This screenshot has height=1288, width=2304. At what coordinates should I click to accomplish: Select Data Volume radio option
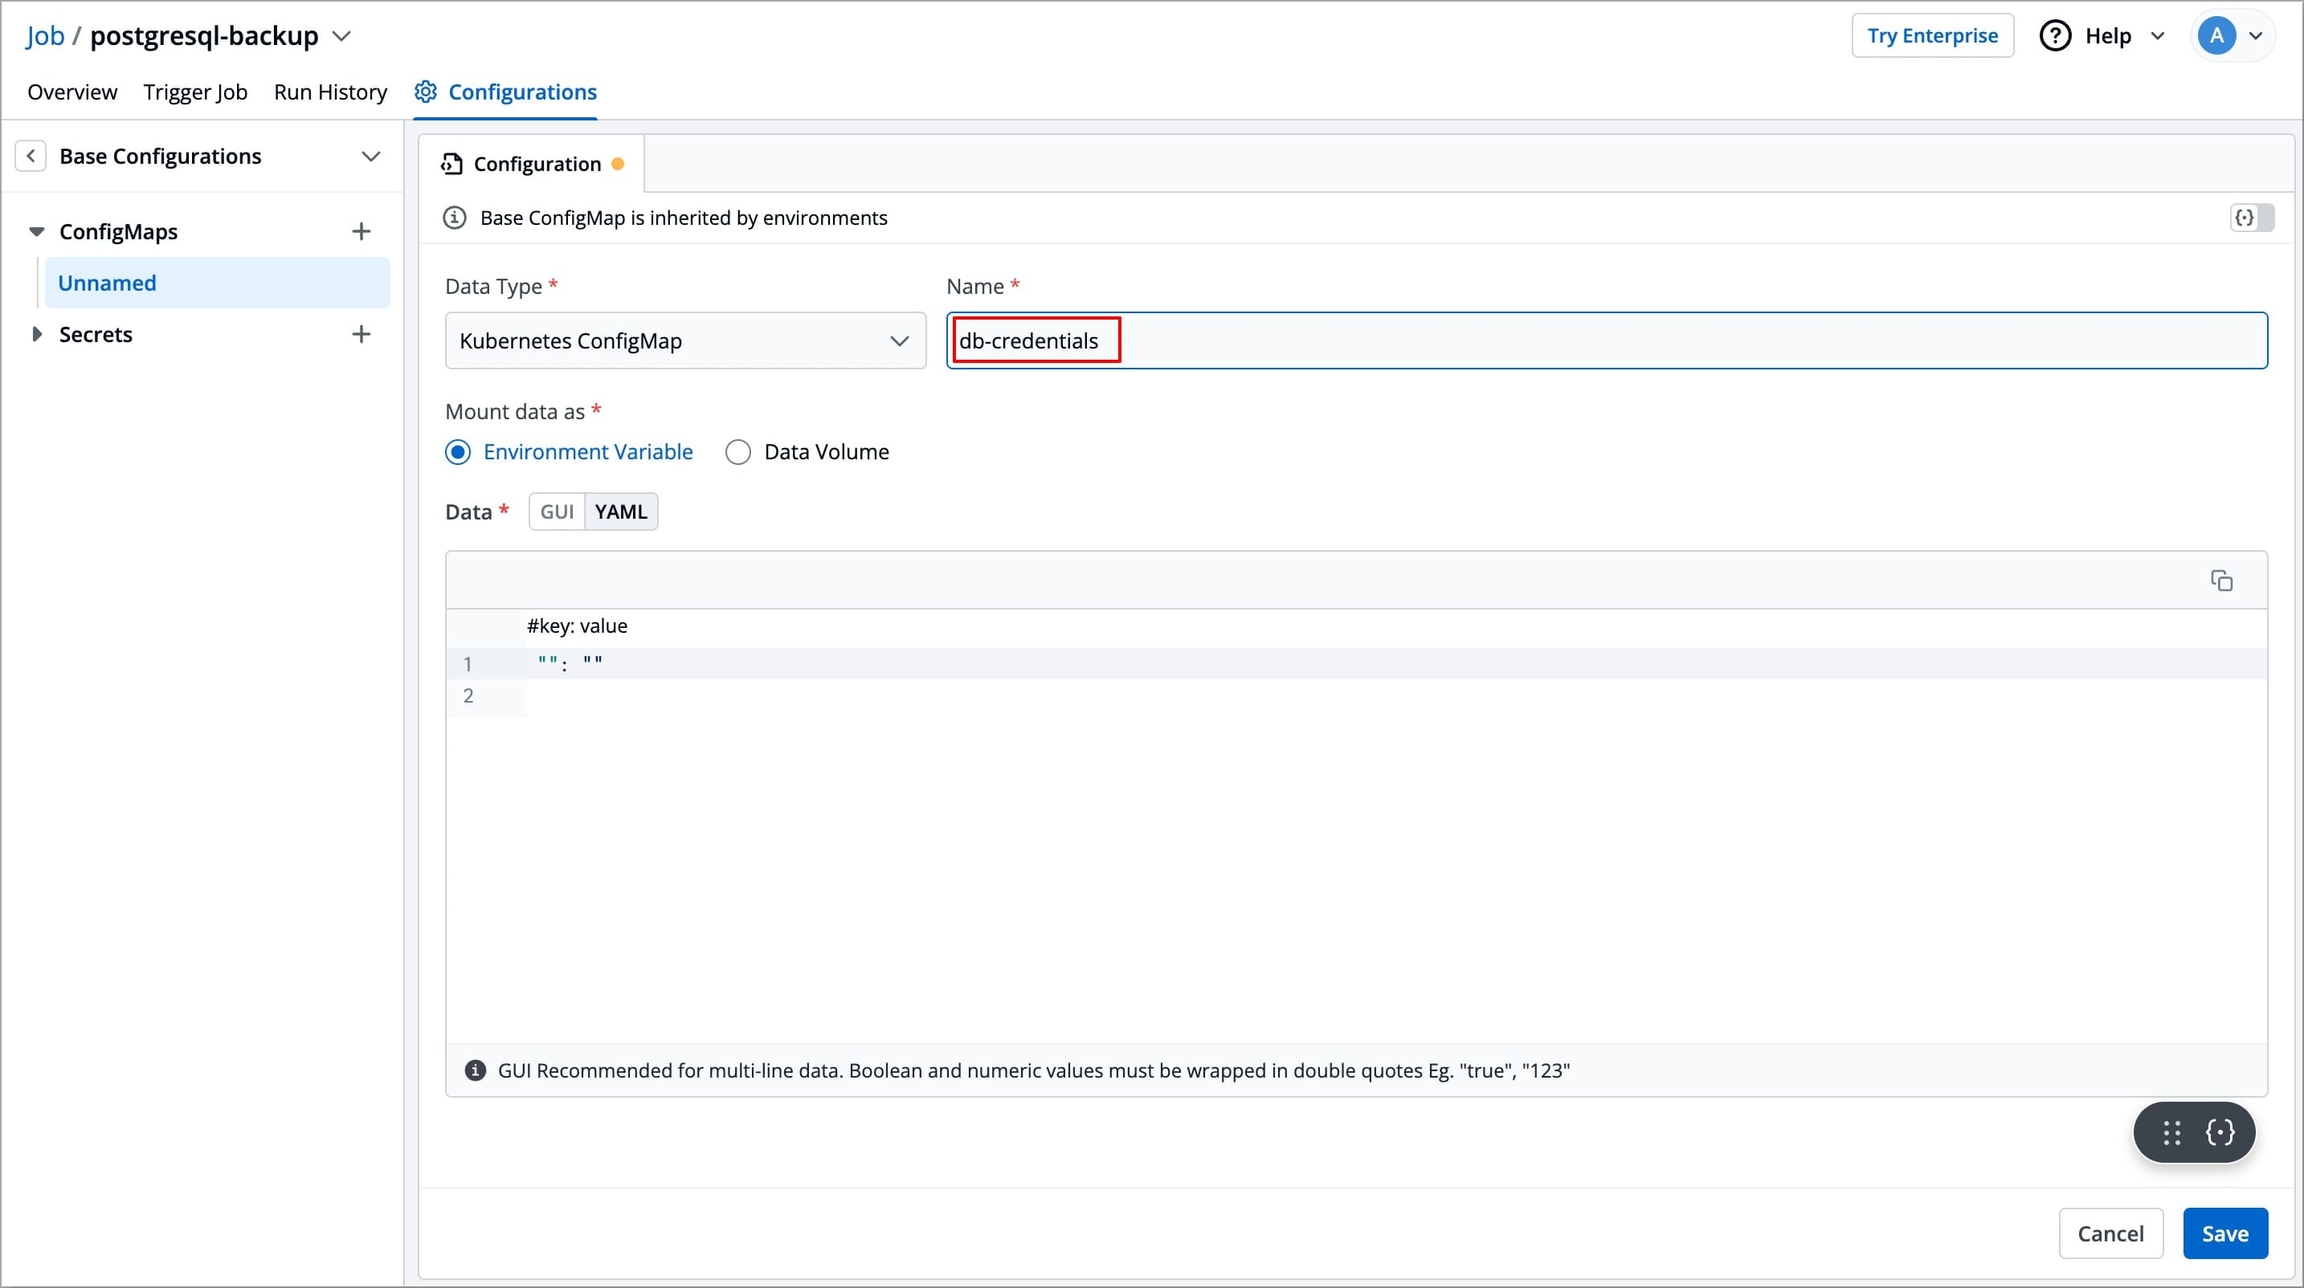(x=738, y=452)
